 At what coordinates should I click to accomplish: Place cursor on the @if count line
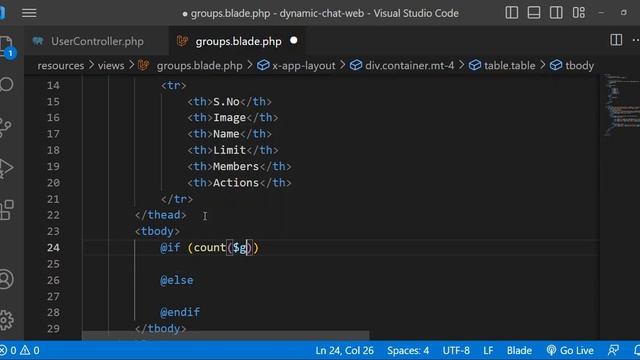(x=209, y=248)
